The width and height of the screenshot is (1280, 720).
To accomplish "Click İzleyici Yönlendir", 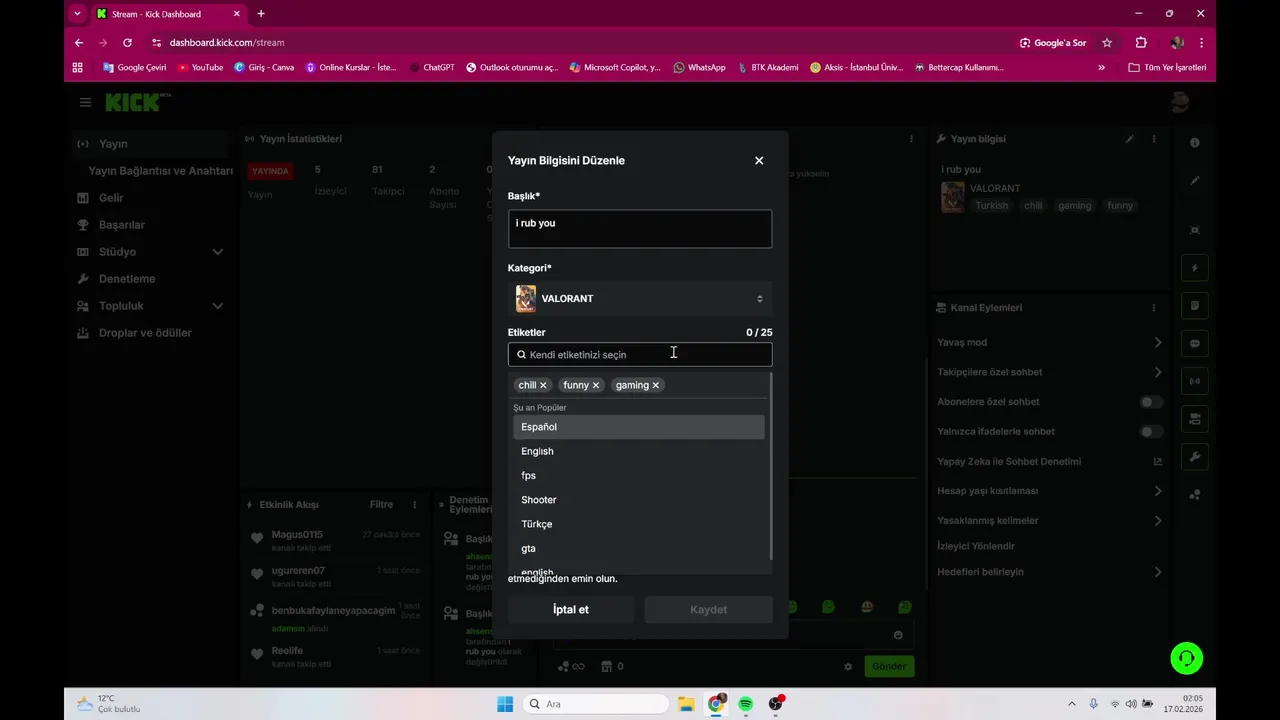I will tap(976, 546).
